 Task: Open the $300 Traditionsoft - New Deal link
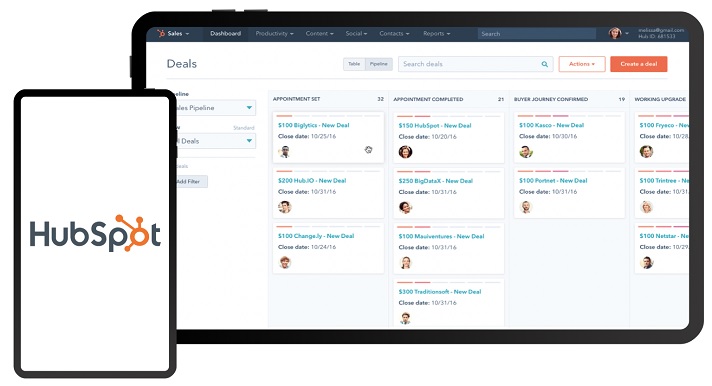click(x=440, y=292)
